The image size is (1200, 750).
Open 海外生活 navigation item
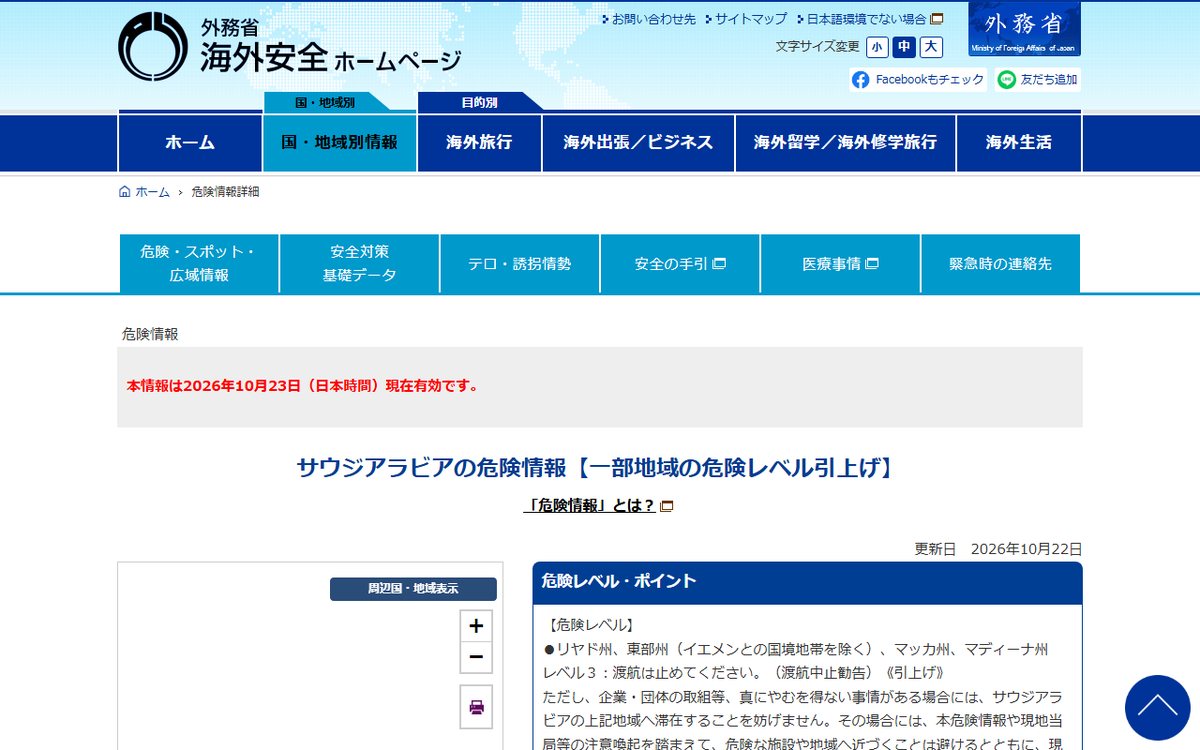point(1018,143)
